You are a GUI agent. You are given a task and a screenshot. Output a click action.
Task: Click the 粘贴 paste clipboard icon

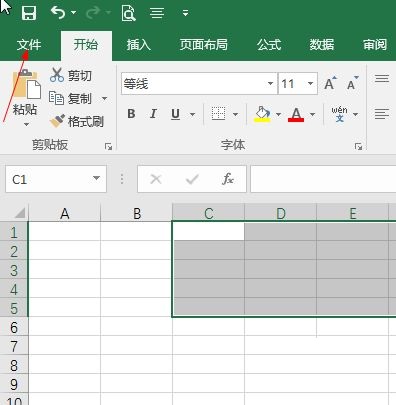point(26,84)
